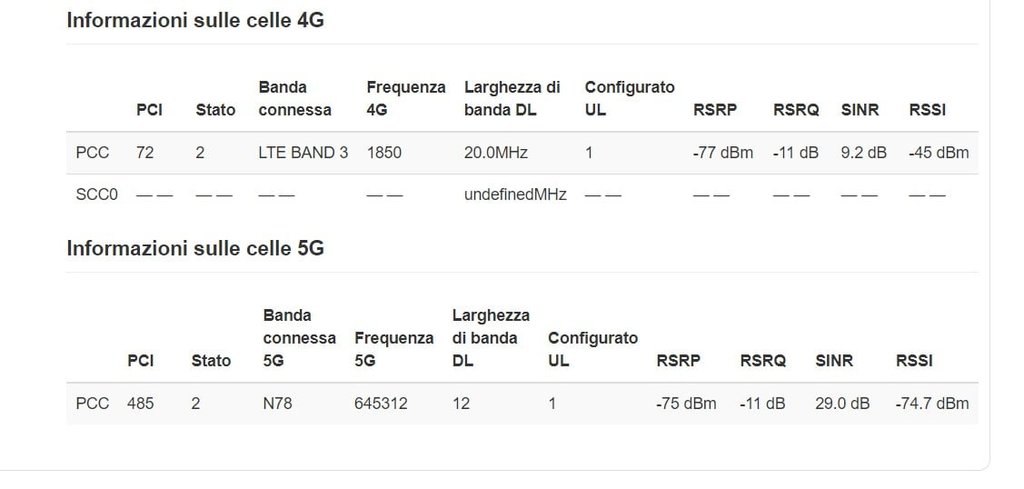Click the "Frequenza 4G" column header
Viewport: 1024px width, 489px height.
[406, 99]
